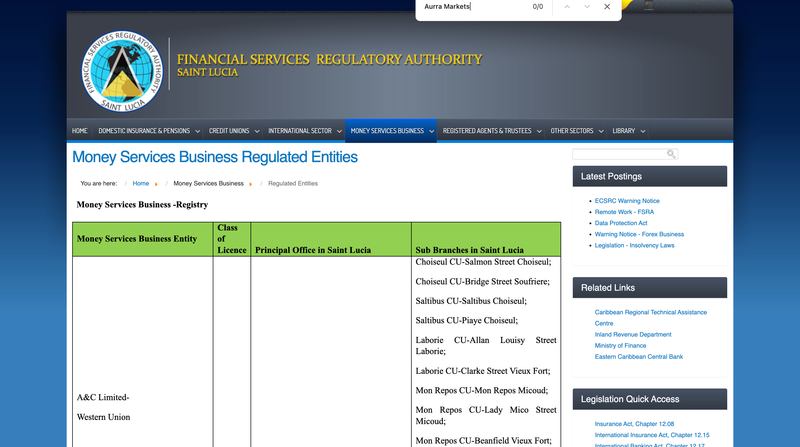Open Other Sectors menu
The height and width of the screenshot is (447, 800).
(x=572, y=131)
